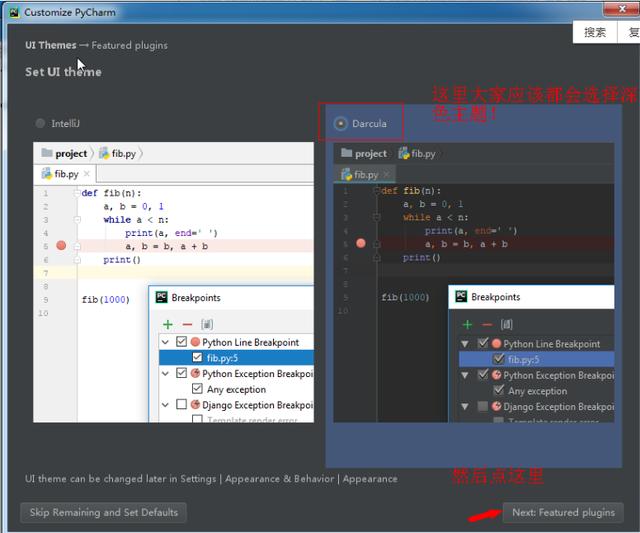Click green add breakpoint icon, light preview
640x533 pixels.
(x=168, y=324)
